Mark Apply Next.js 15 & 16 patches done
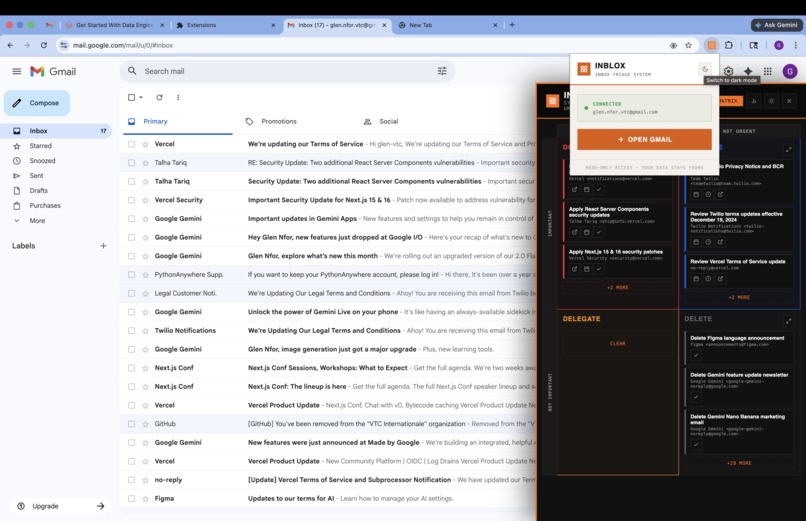Screen dimensions: 806x521 tap(599, 269)
